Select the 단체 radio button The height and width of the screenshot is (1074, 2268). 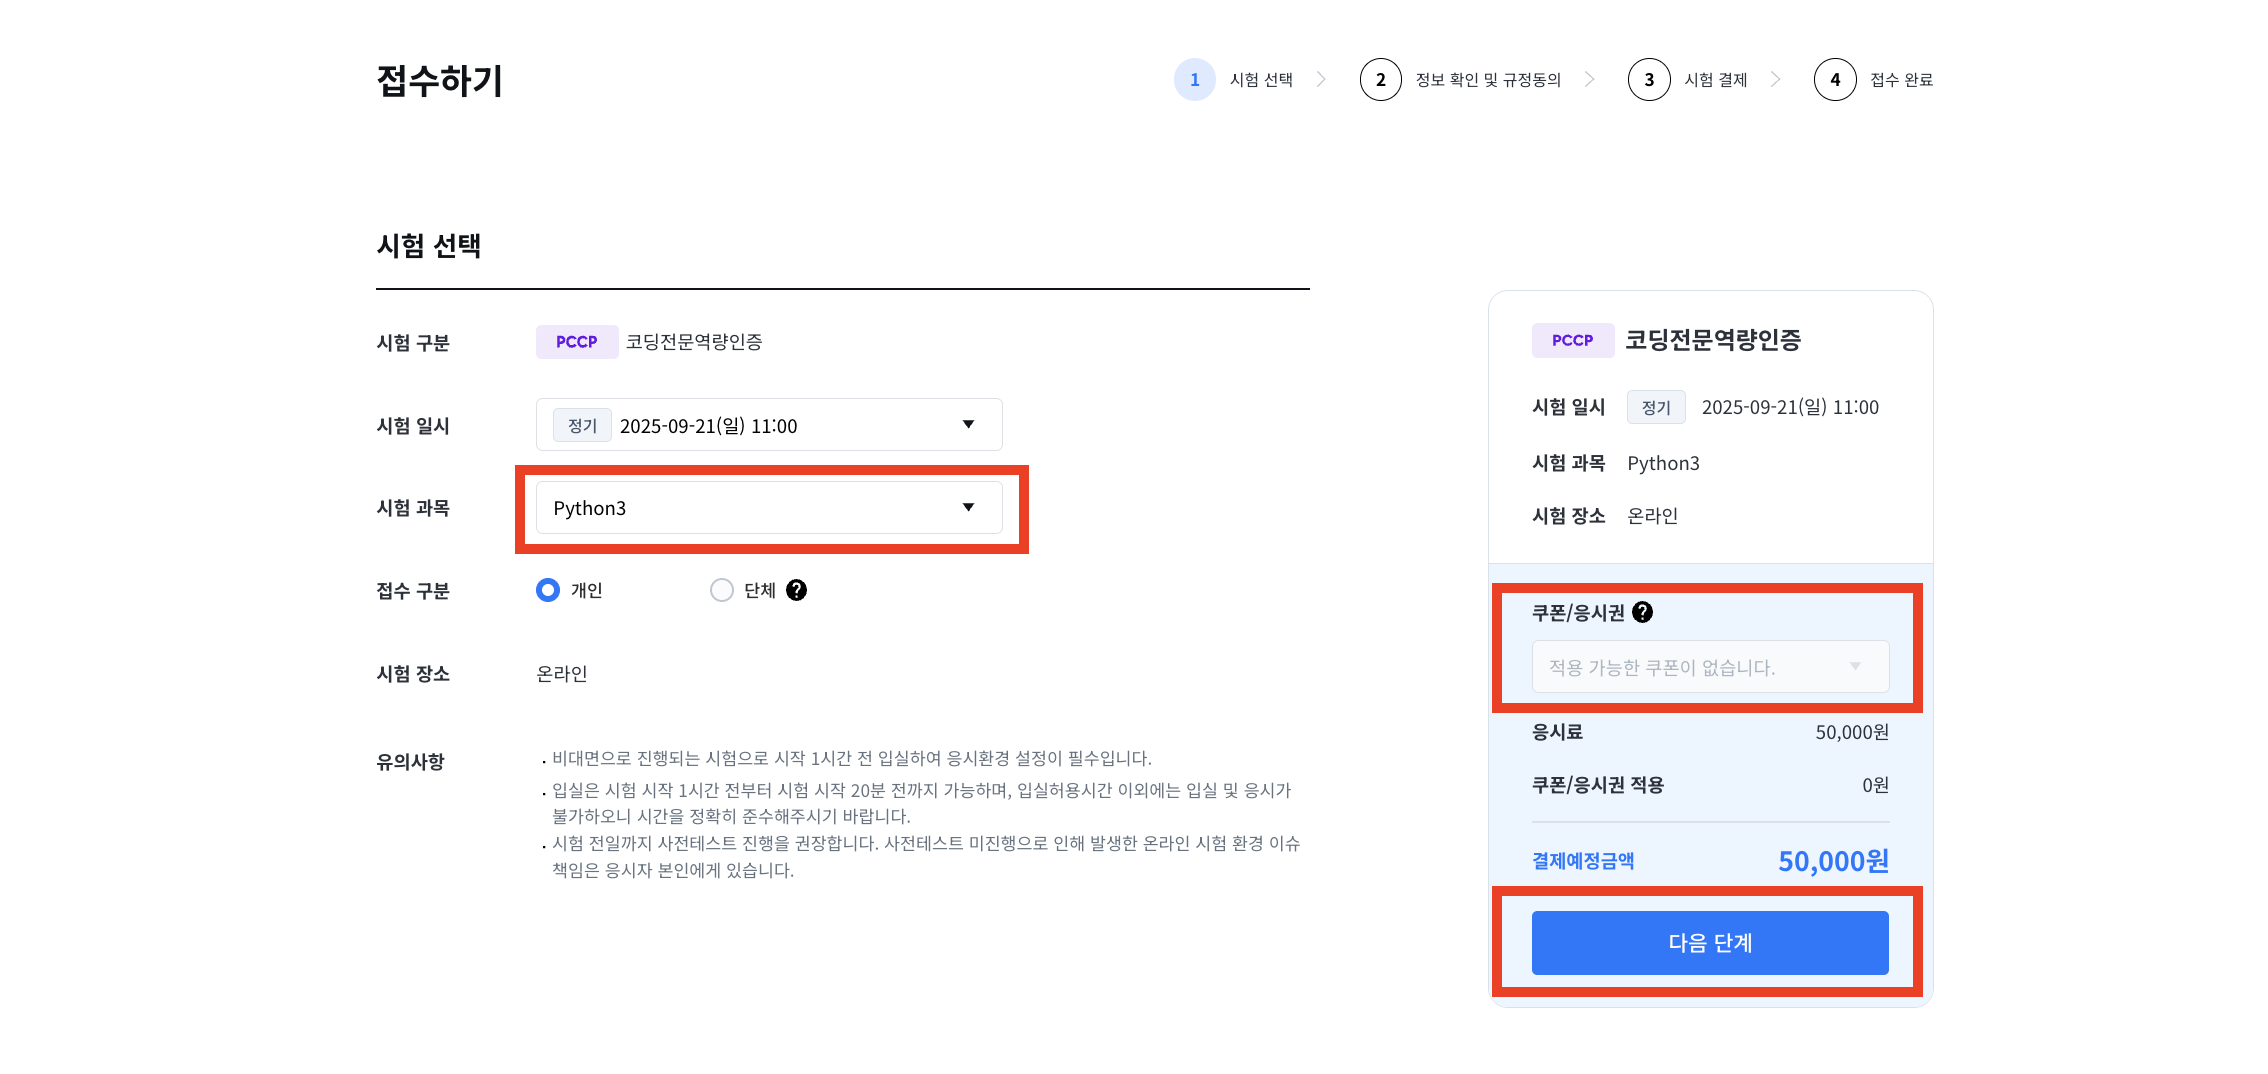(x=722, y=591)
